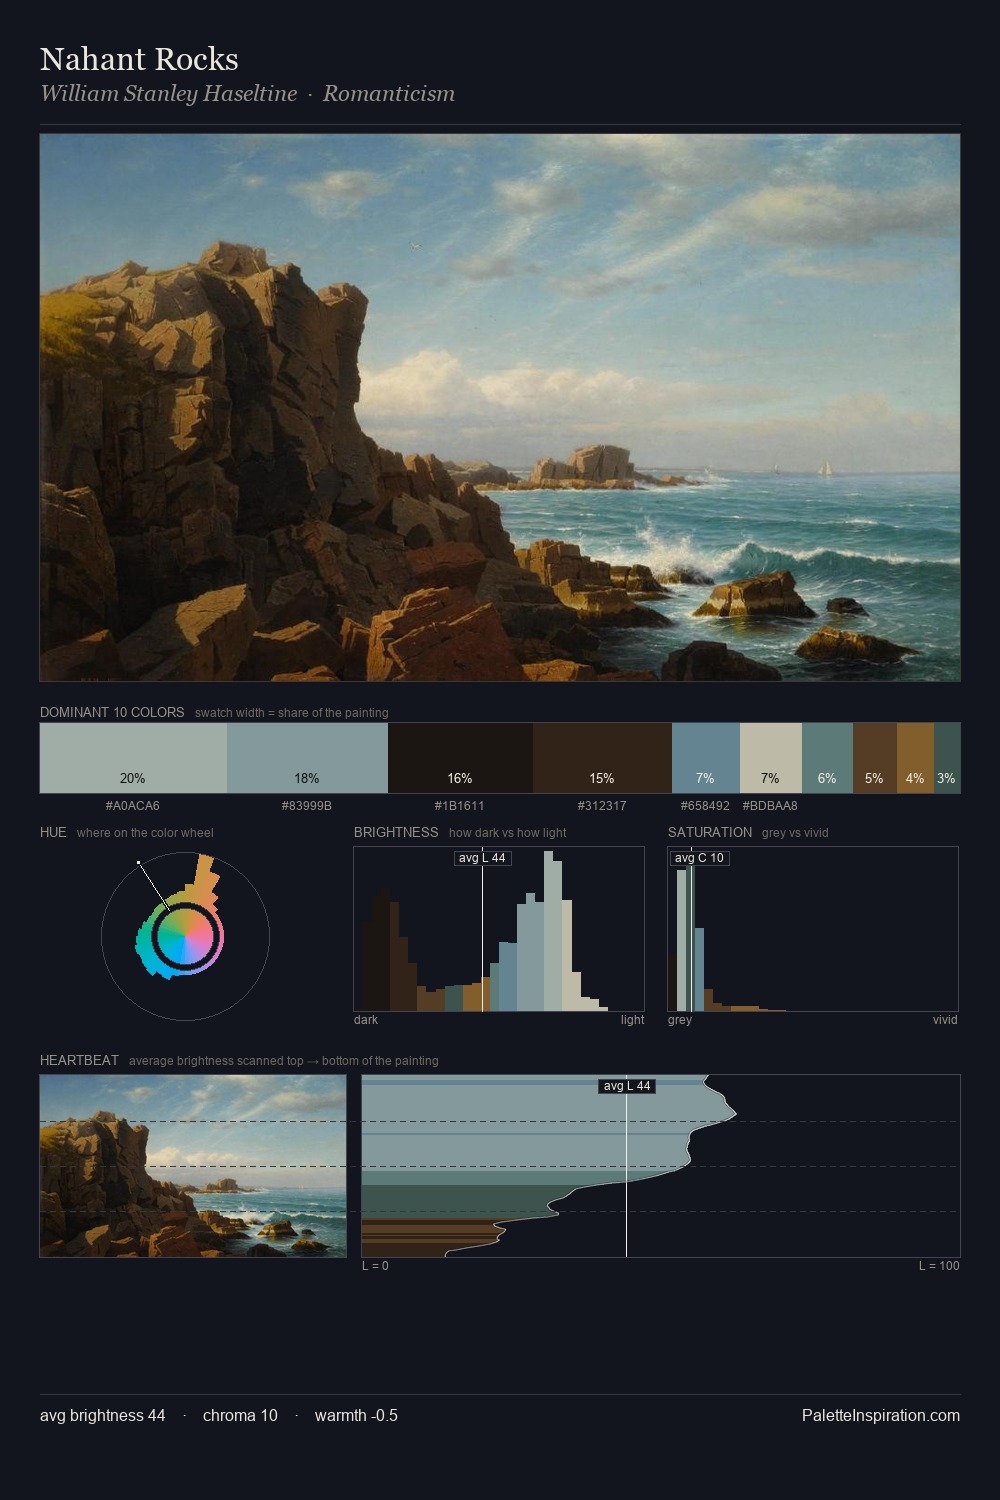Select the 5% brown swatch
Screen dimensions: 1000x1500
click(875, 758)
